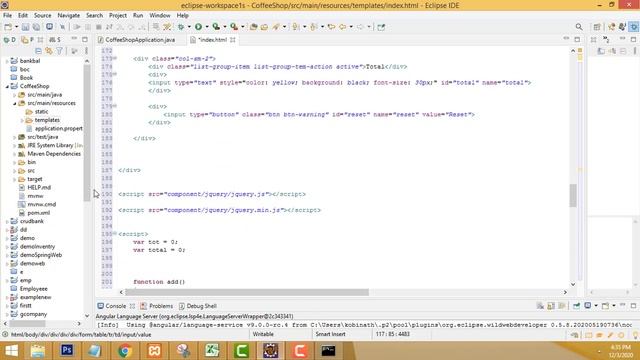Click the Save All toolbar icon

[36, 27]
